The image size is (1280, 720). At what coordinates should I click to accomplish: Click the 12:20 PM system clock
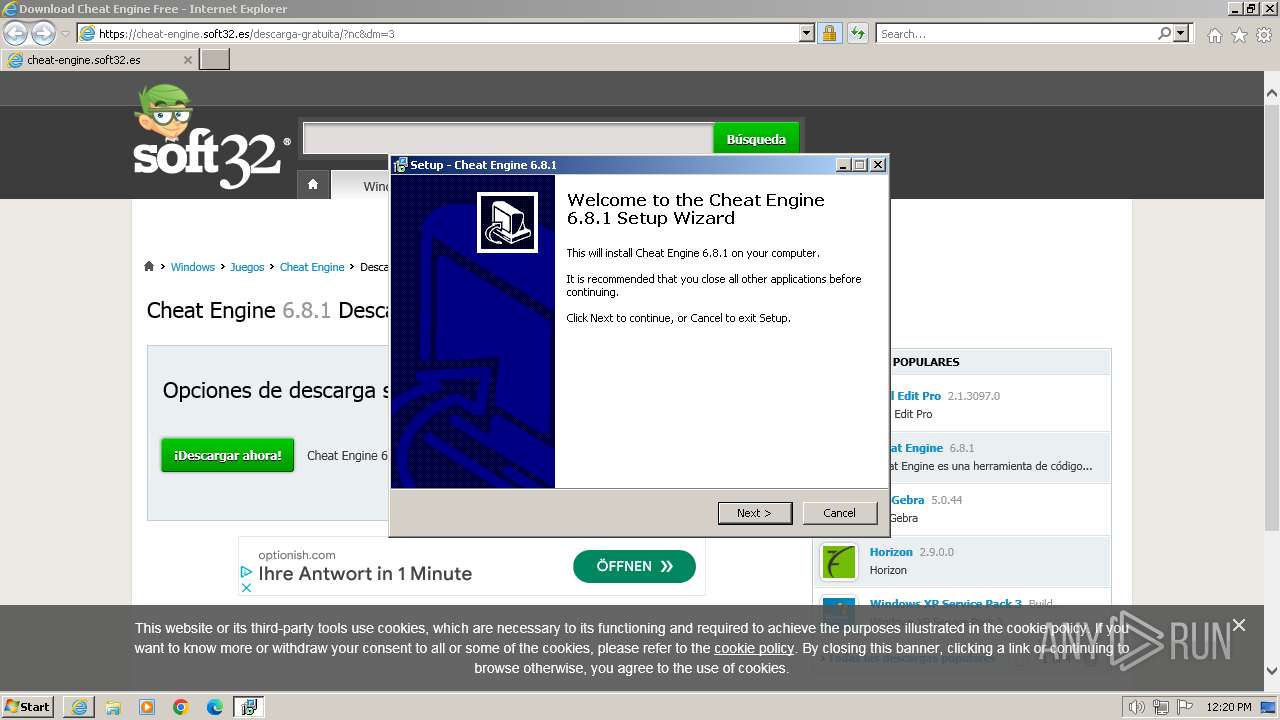point(1229,707)
